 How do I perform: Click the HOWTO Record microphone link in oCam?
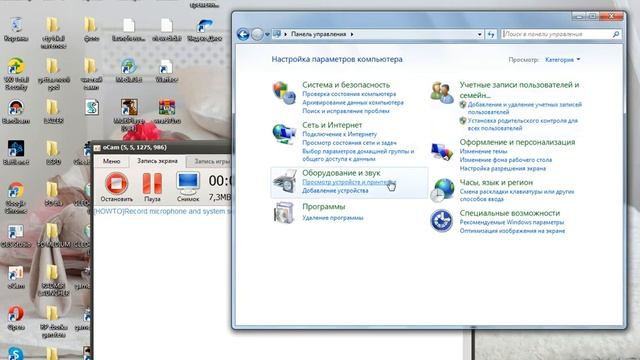(x=162, y=211)
